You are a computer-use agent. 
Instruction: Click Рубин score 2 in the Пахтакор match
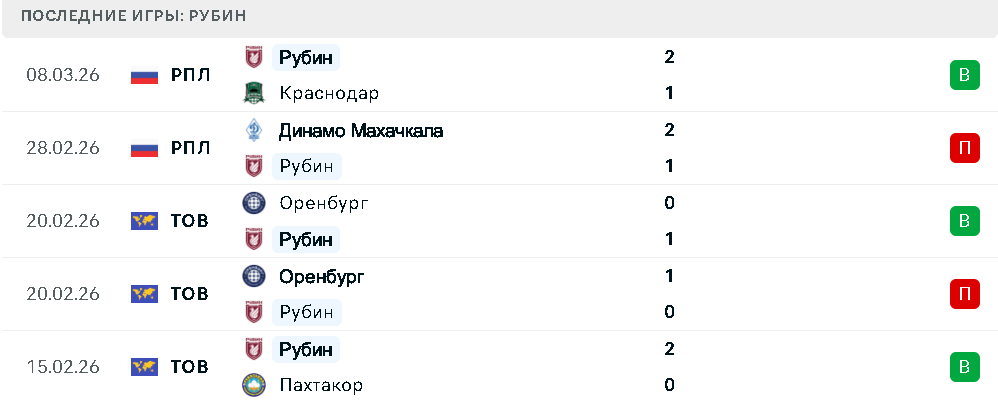pyautogui.click(x=669, y=349)
